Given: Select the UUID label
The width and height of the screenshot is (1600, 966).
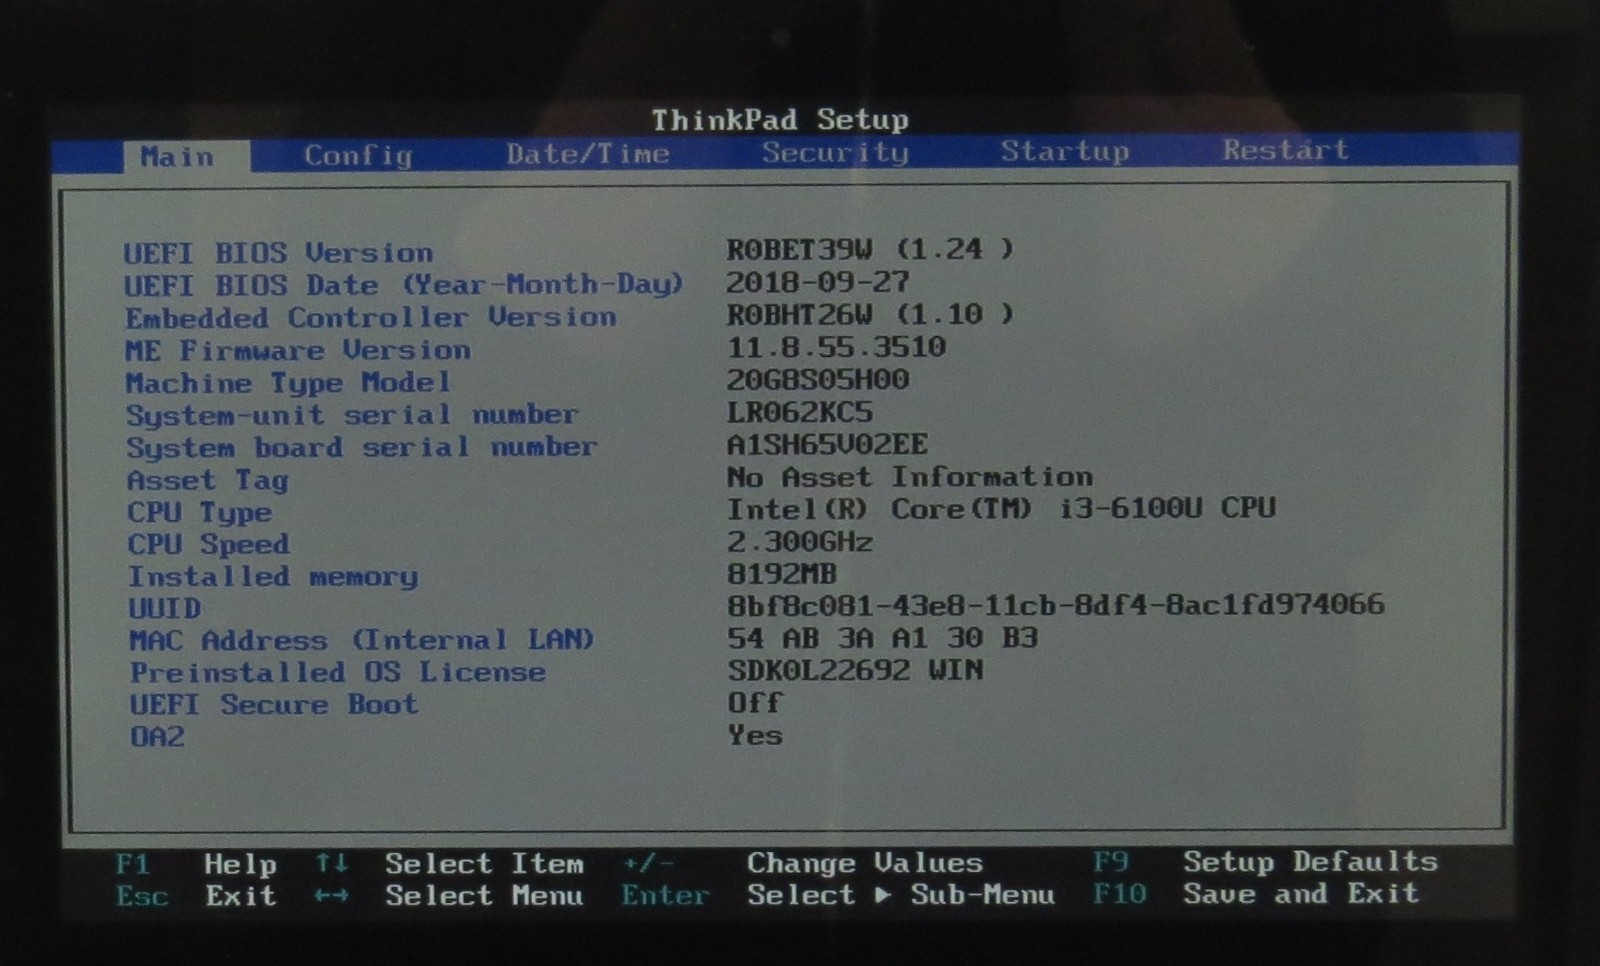Looking at the screenshot, I should point(165,609).
